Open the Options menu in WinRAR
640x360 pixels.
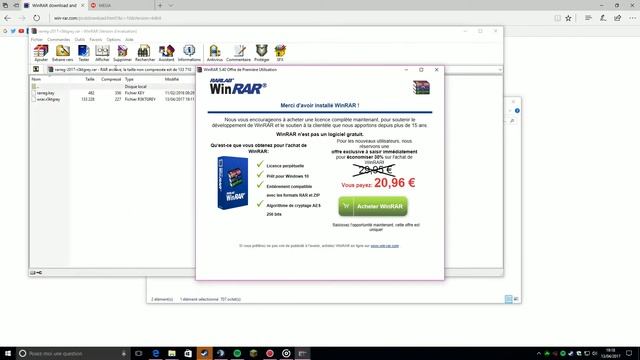pos(113,40)
